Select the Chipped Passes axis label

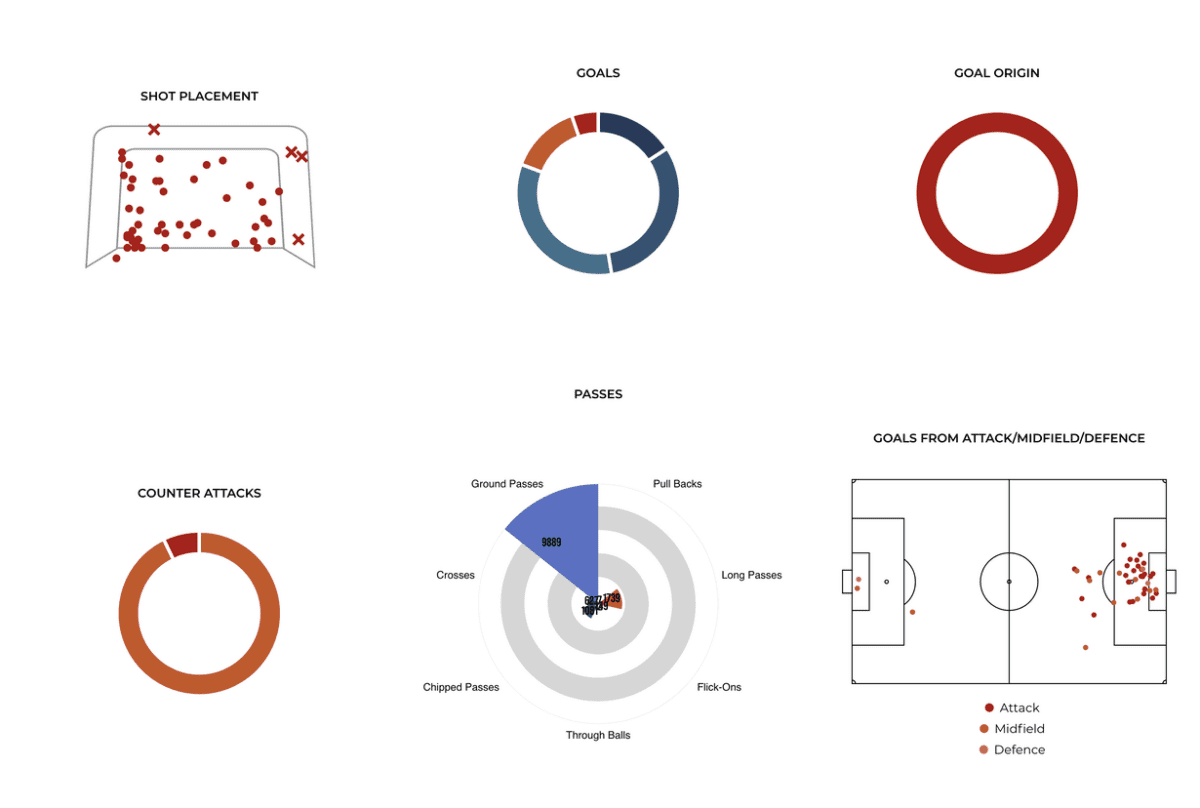point(461,687)
